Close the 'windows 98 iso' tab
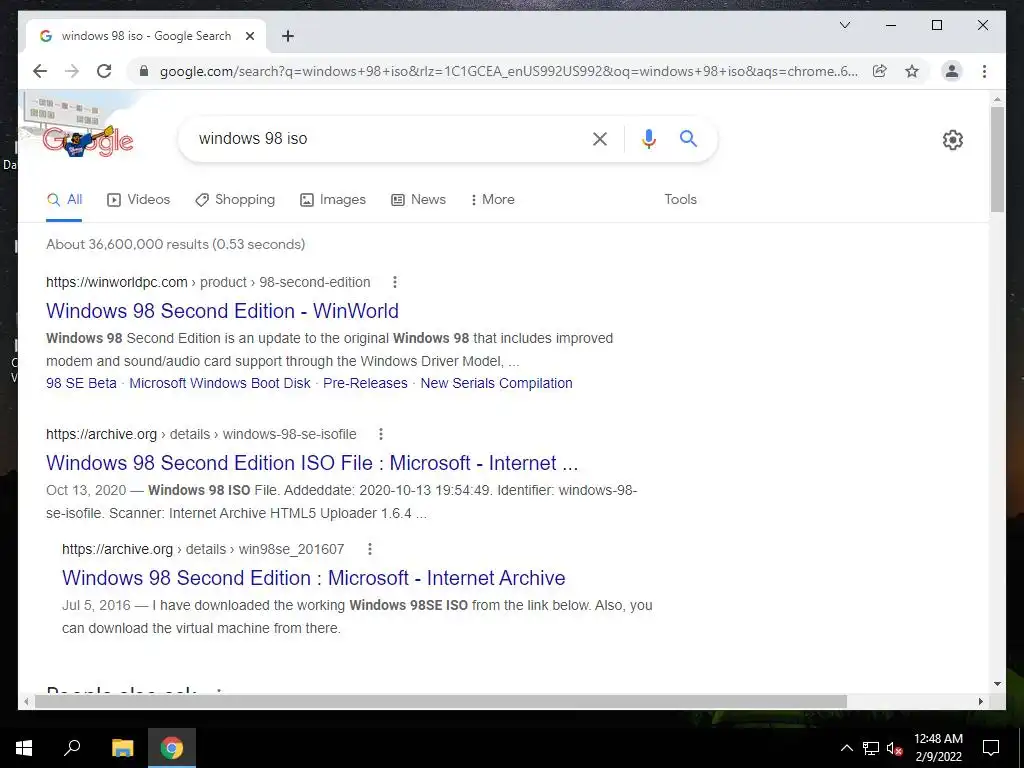The width and height of the screenshot is (1024, 768). (x=249, y=36)
